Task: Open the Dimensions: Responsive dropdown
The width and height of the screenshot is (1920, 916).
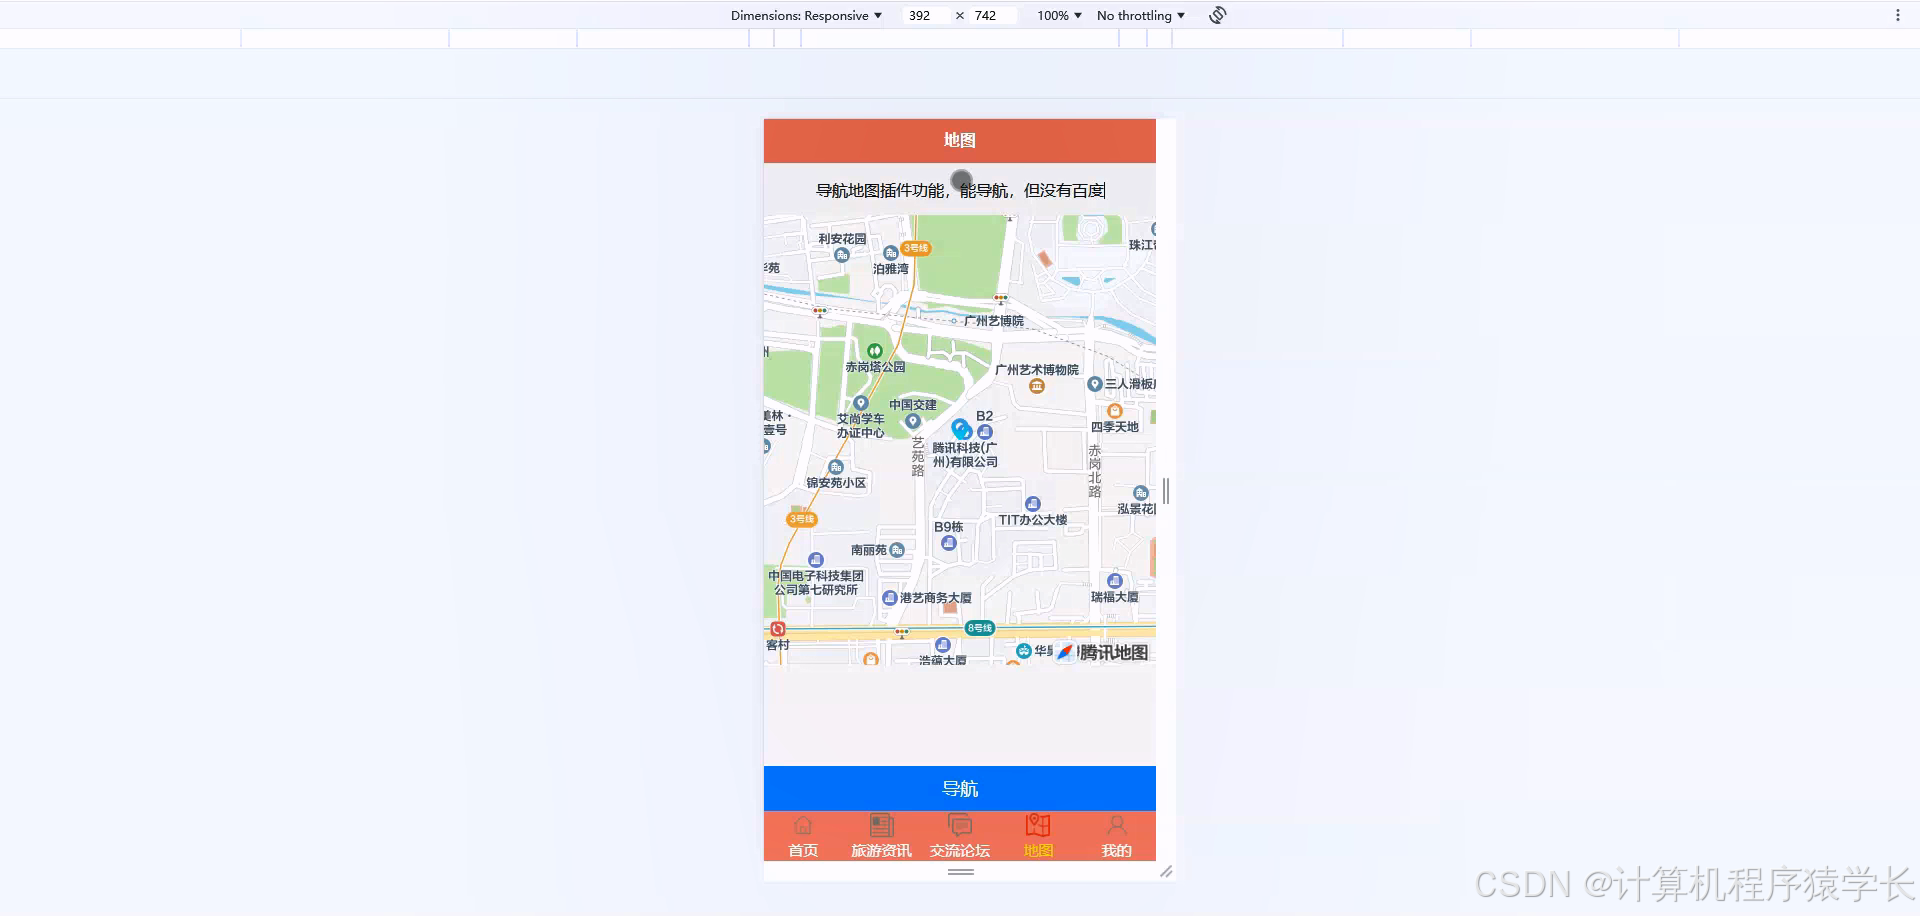Action: (x=806, y=15)
